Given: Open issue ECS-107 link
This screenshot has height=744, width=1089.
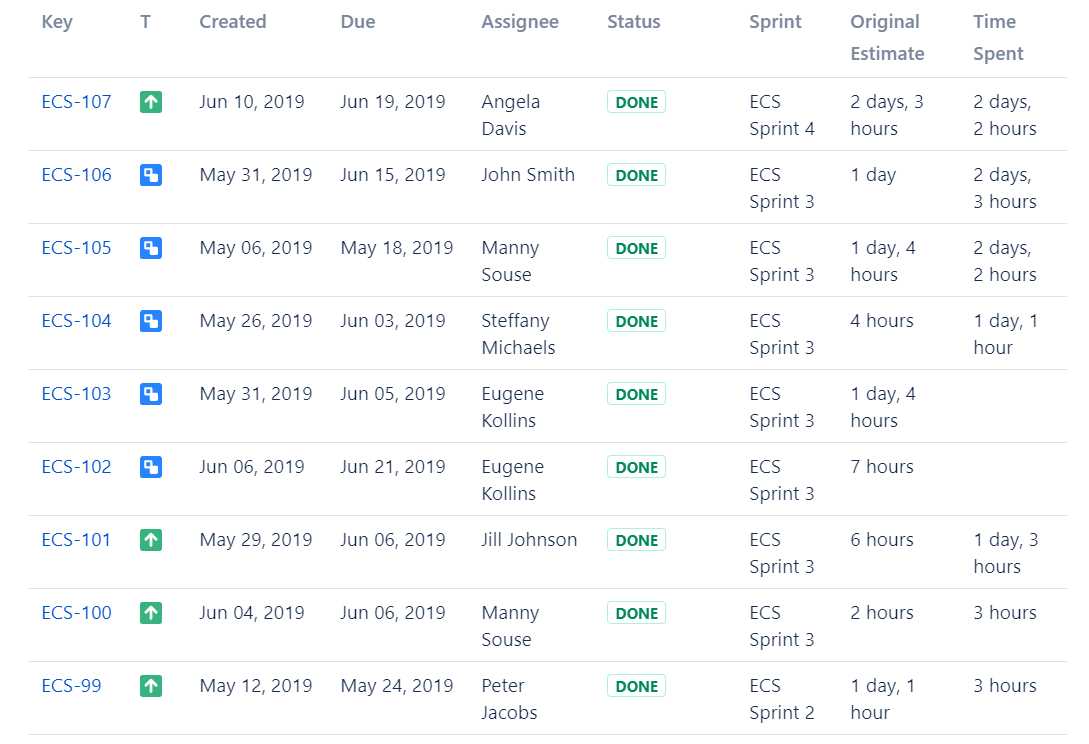Looking at the screenshot, I should coord(76,102).
